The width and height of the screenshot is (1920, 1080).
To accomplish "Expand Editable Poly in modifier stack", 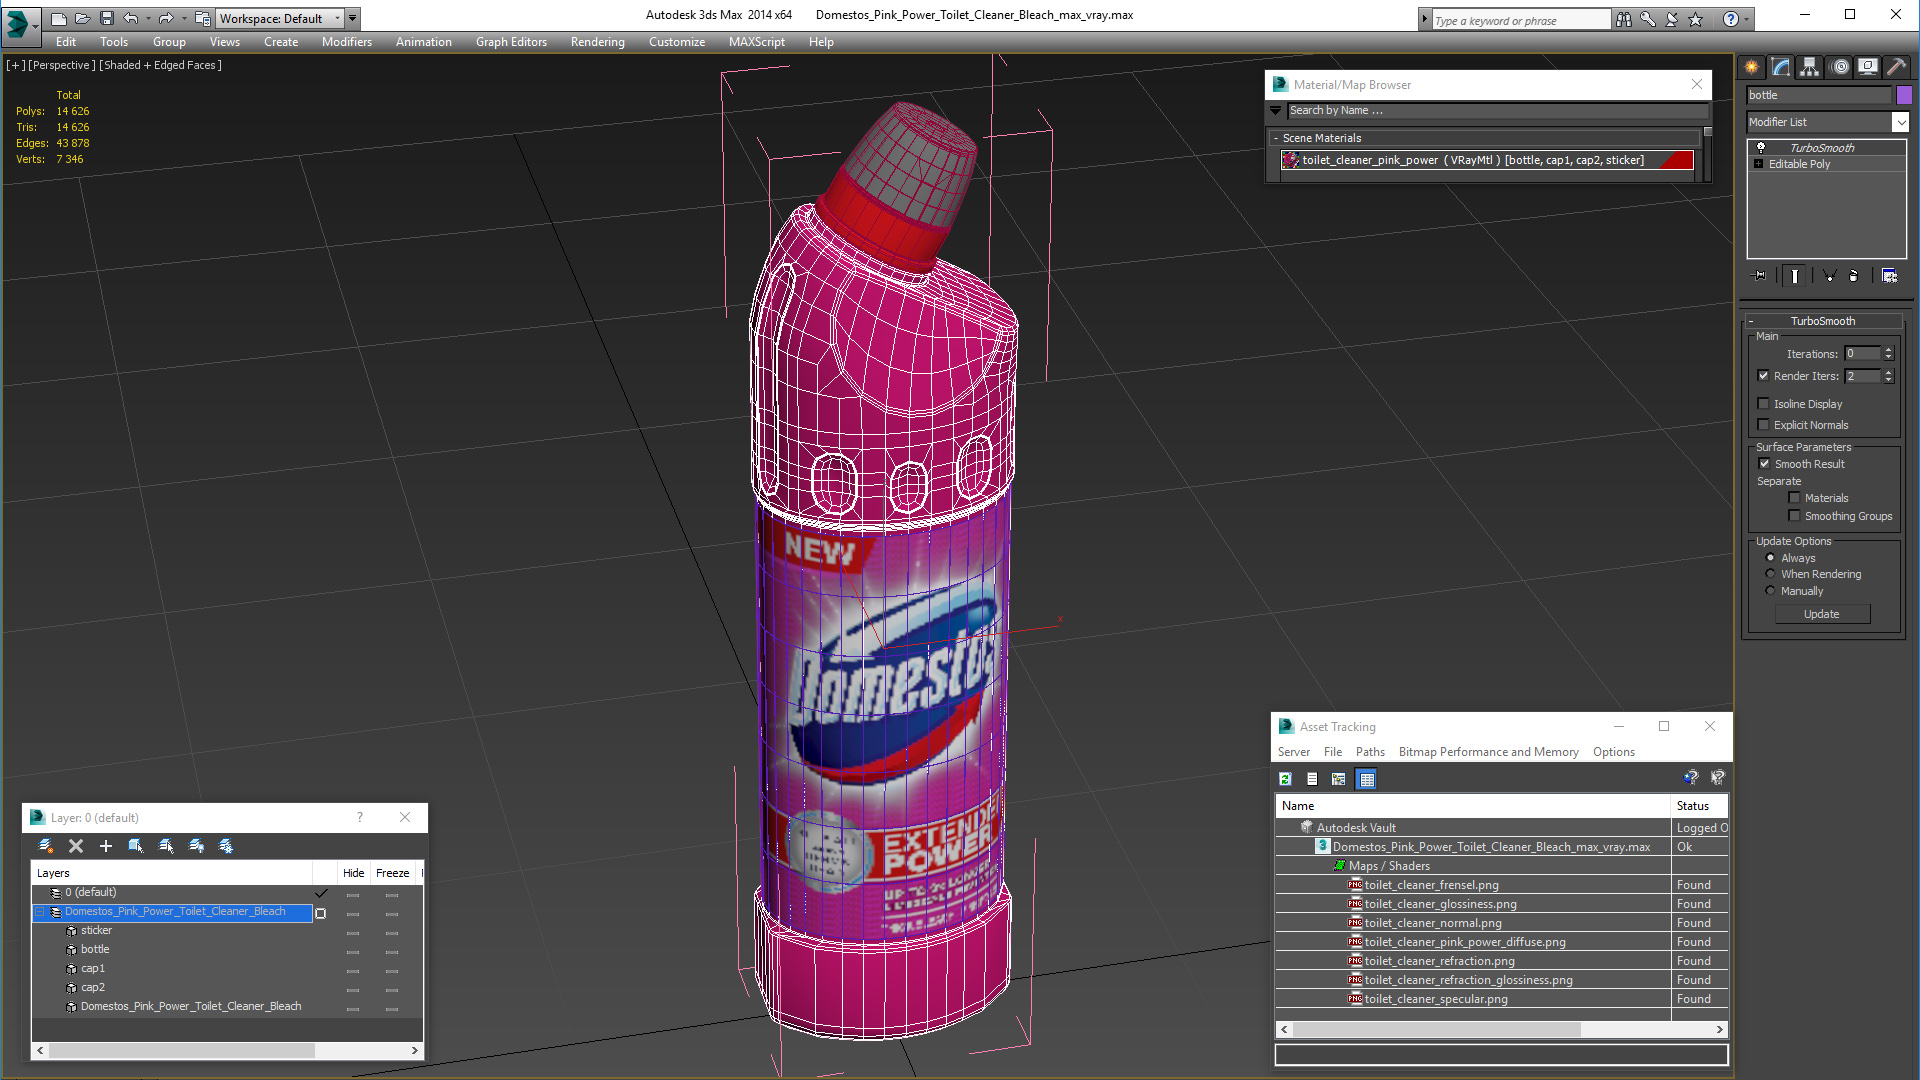I will (1759, 164).
